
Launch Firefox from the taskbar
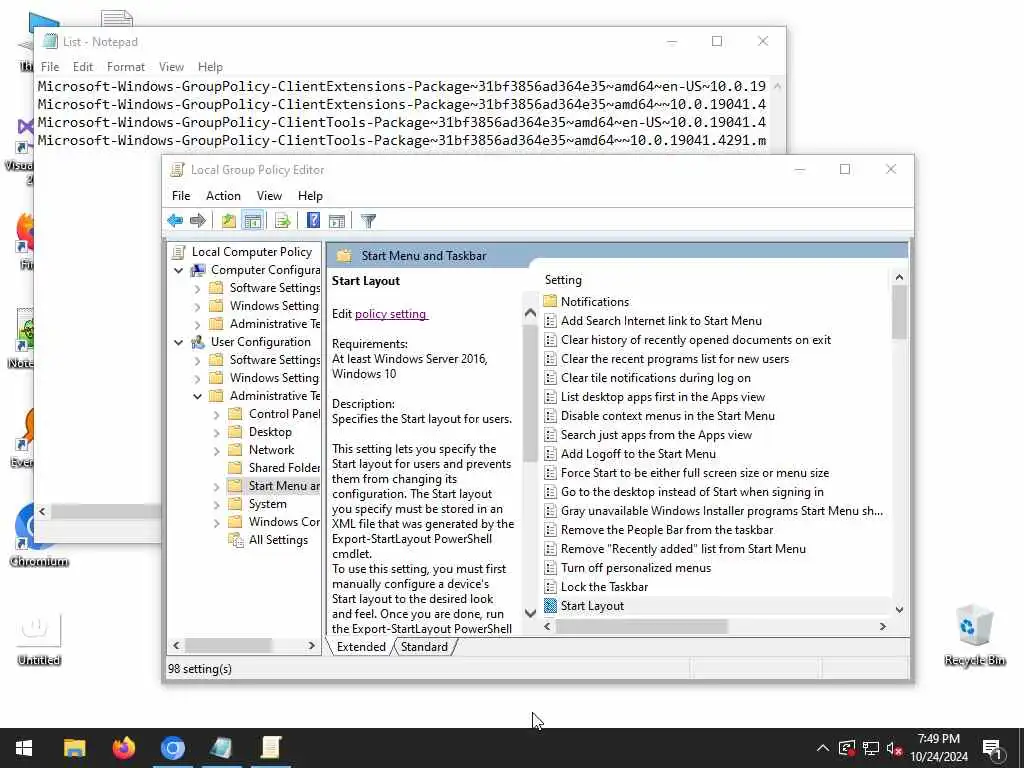pyautogui.click(x=123, y=748)
